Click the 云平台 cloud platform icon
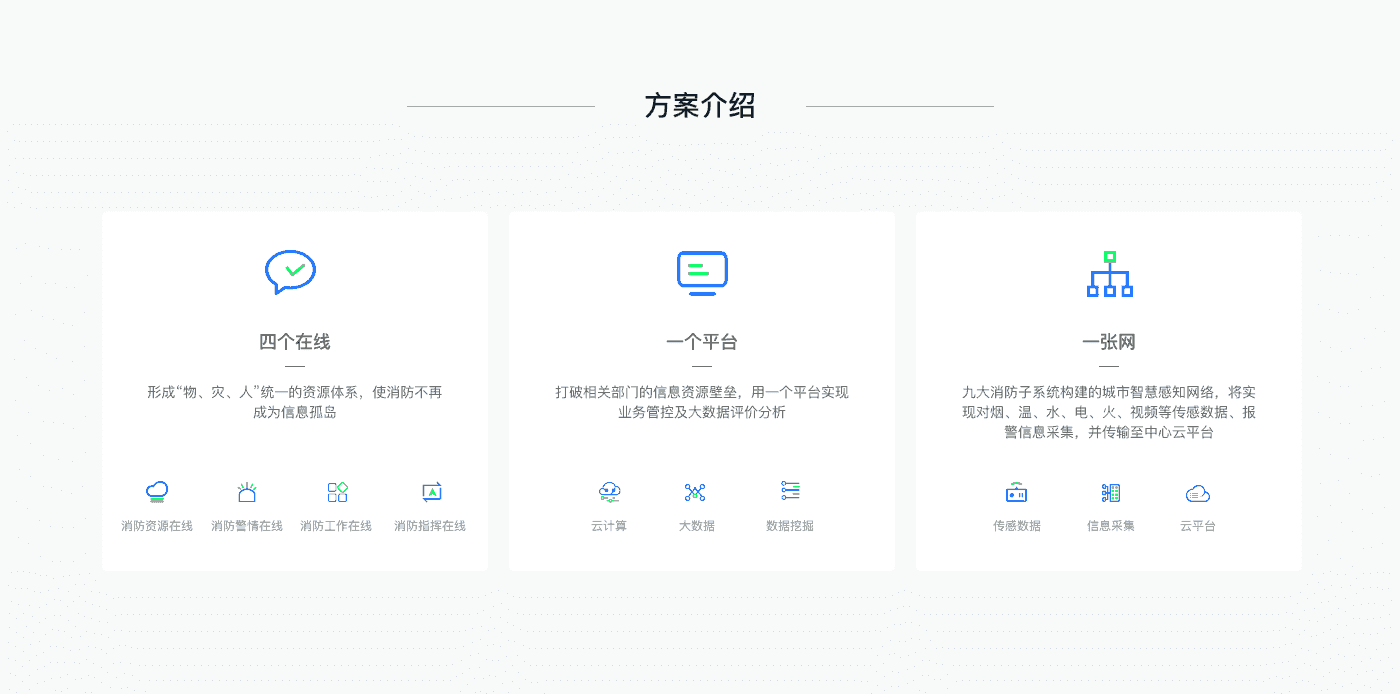The height and width of the screenshot is (694, 1400). click(1197, 493)
